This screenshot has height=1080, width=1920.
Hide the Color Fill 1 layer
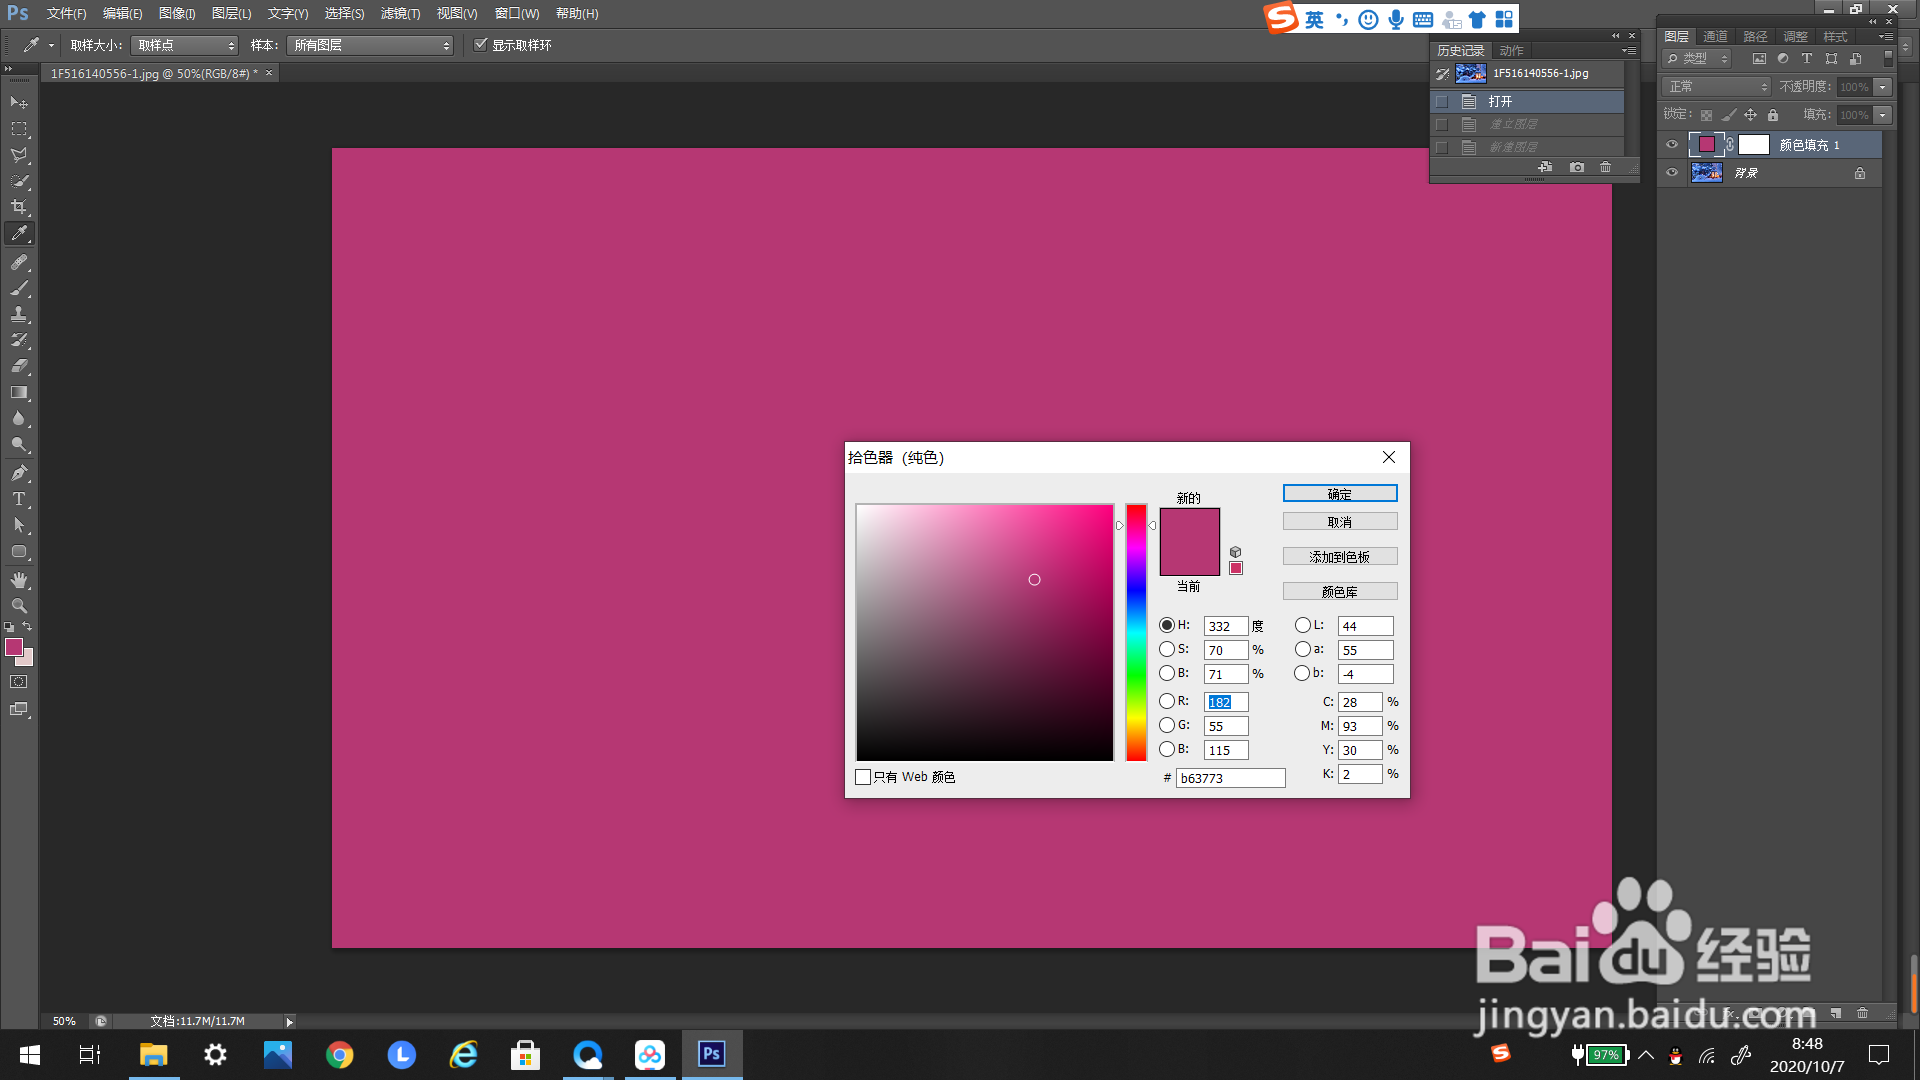[x=1672, y=145]
